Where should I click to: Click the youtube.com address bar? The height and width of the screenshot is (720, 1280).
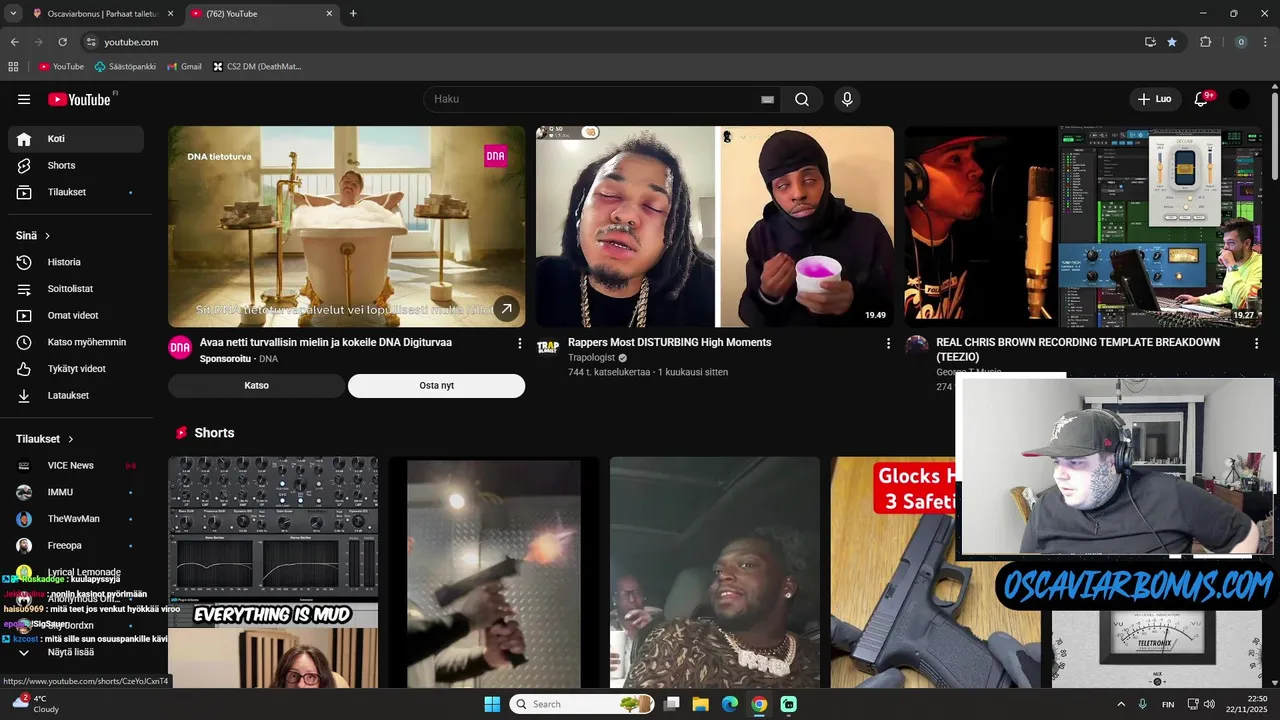point(610,42)
